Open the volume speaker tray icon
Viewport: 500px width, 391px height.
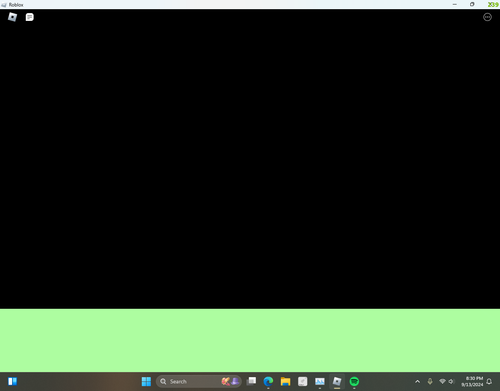click(x=451, y=381)
